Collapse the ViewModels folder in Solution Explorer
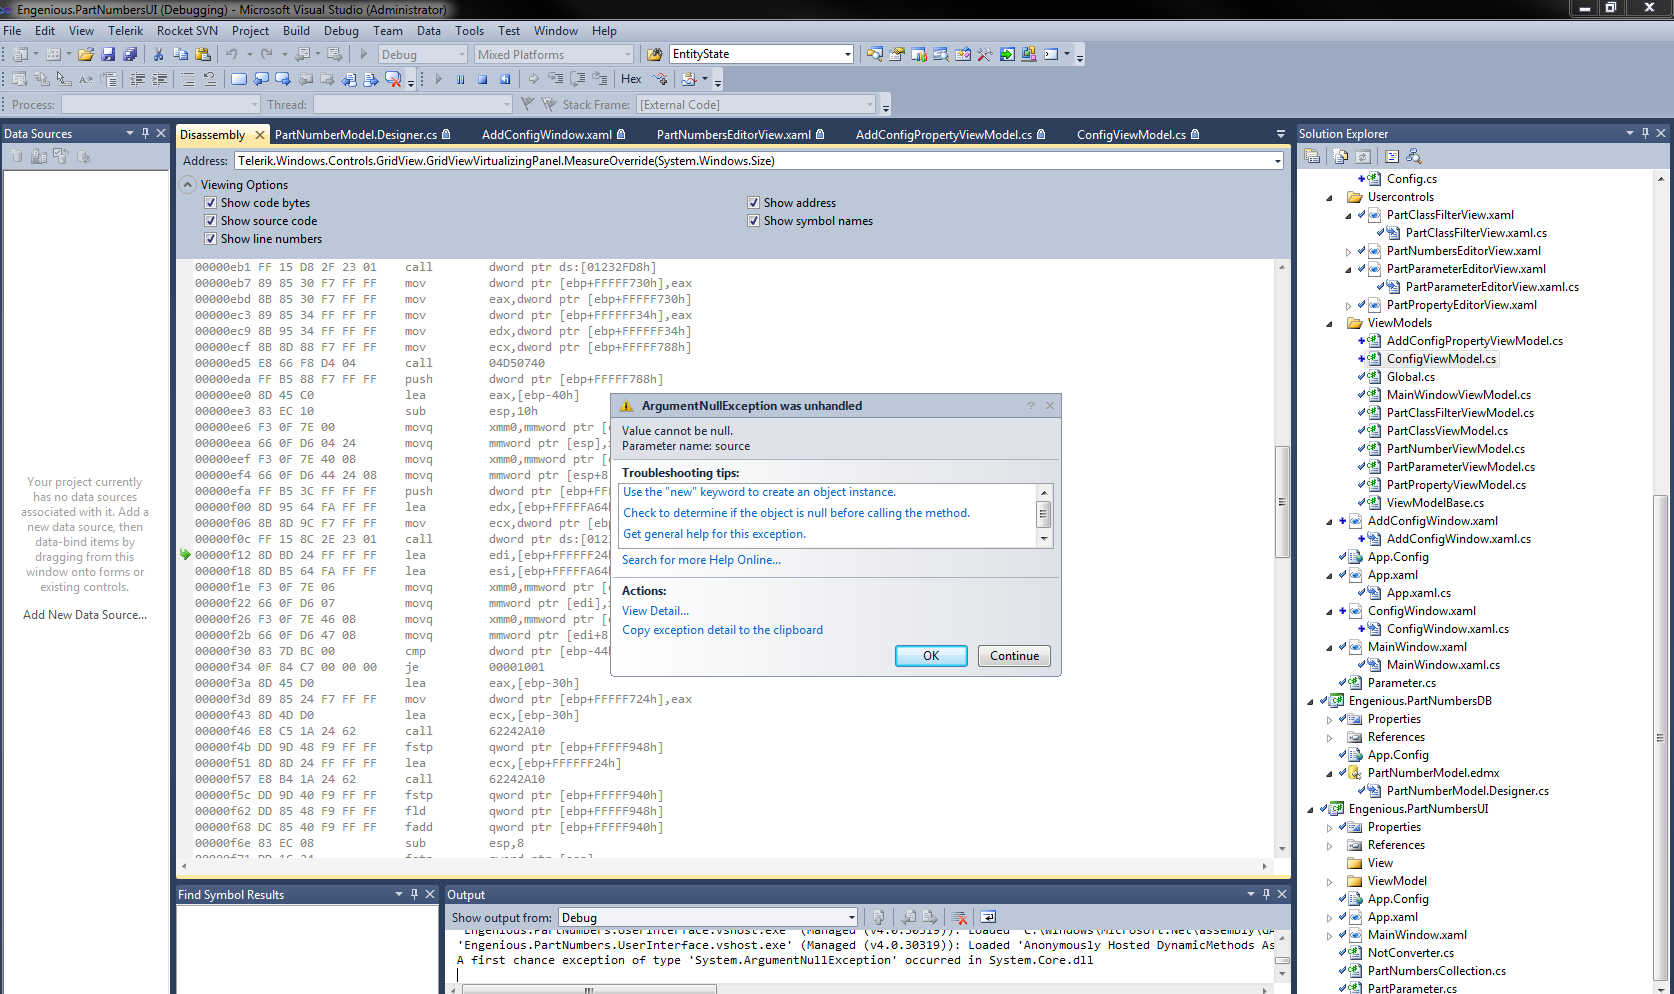Image resolution: width=1674 pixels, height=994 pixels. click(x=1329, y=323)
